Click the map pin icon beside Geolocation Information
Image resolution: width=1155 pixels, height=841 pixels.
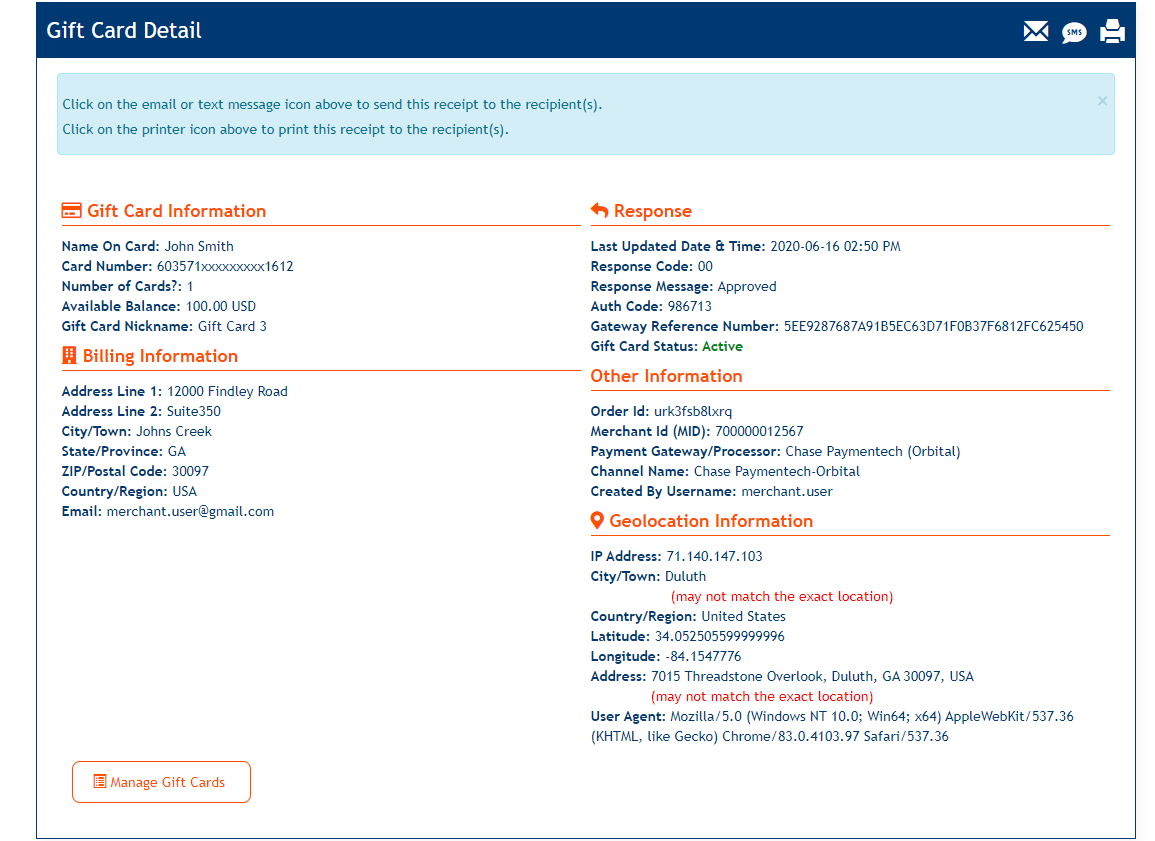coord(597,521)
